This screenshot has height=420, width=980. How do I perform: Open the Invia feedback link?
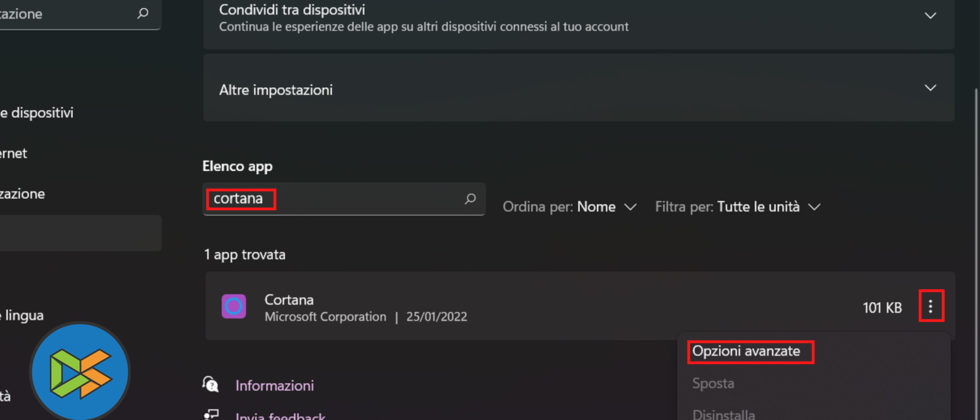point(280,416)
